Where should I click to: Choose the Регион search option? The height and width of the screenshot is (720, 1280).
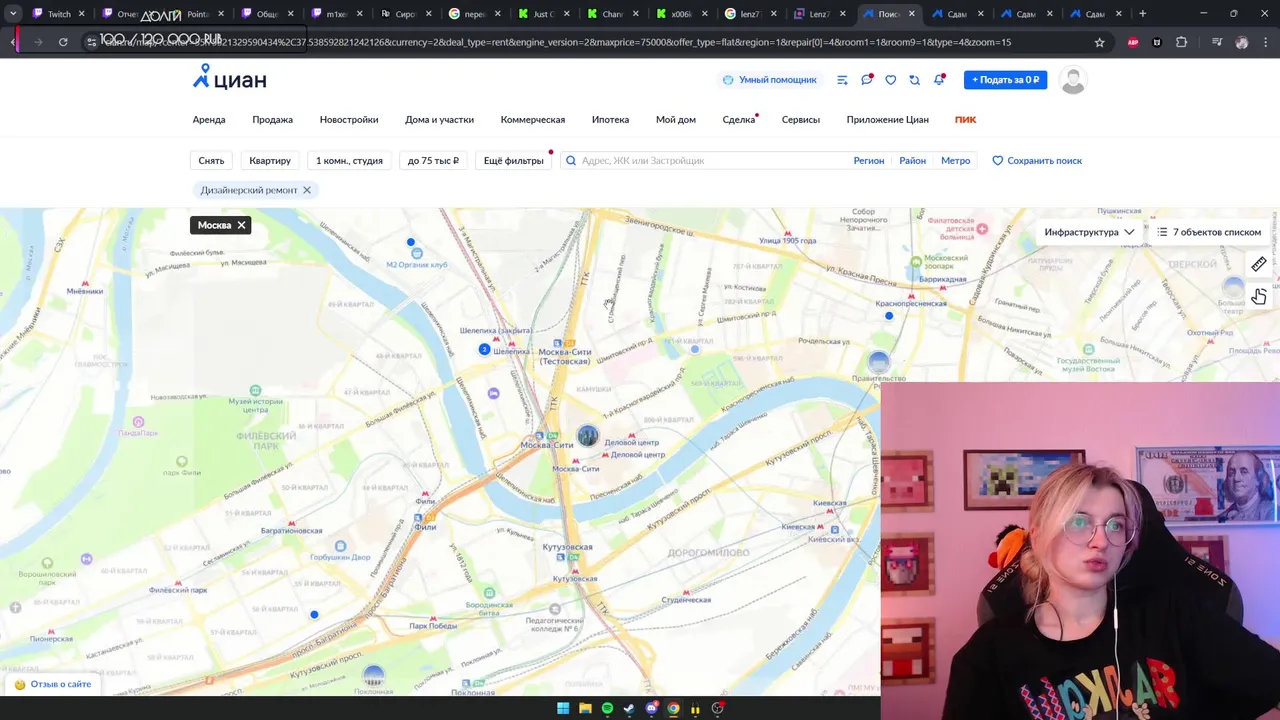[x=869, y=160]
